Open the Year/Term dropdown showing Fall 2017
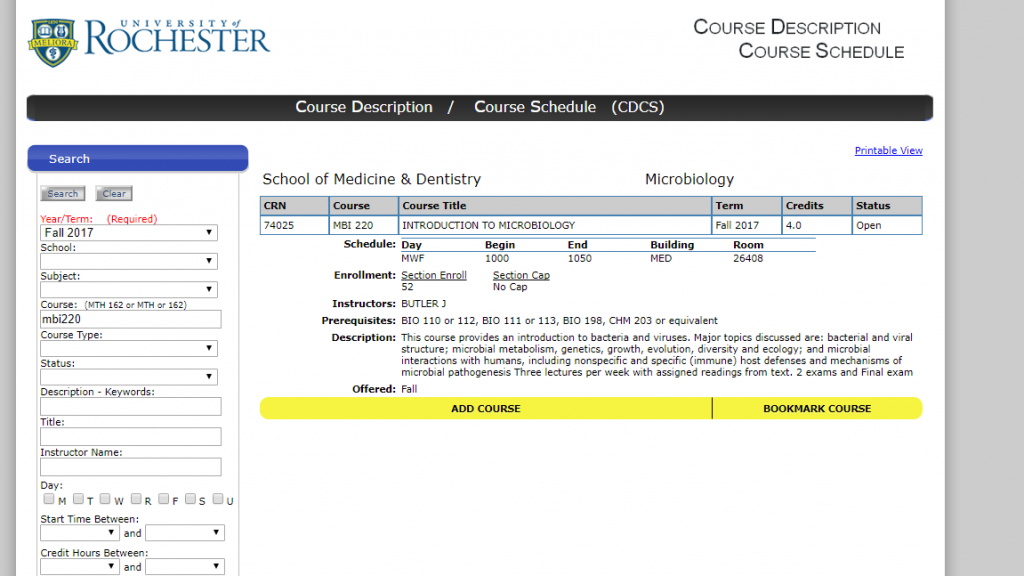 pyautogui.click(x=129, y=232)
